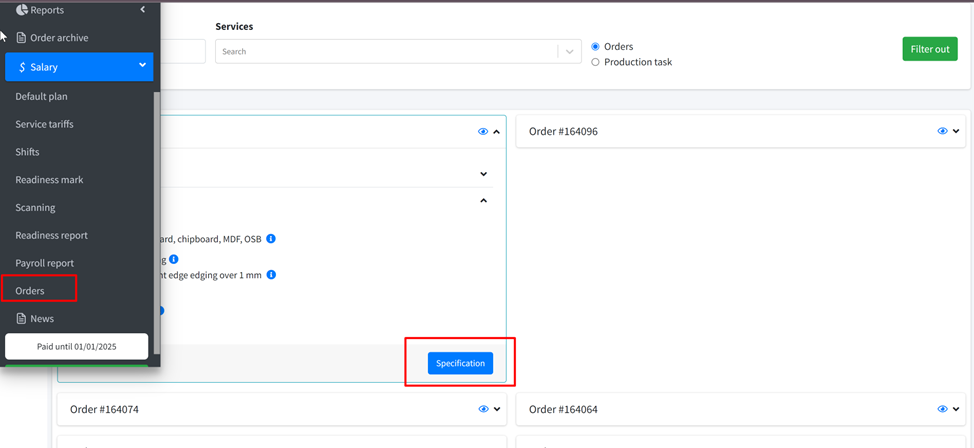Viewport: 974px width, 448px height.
Task: Click the green Filter out button
Action: point(929,49)
